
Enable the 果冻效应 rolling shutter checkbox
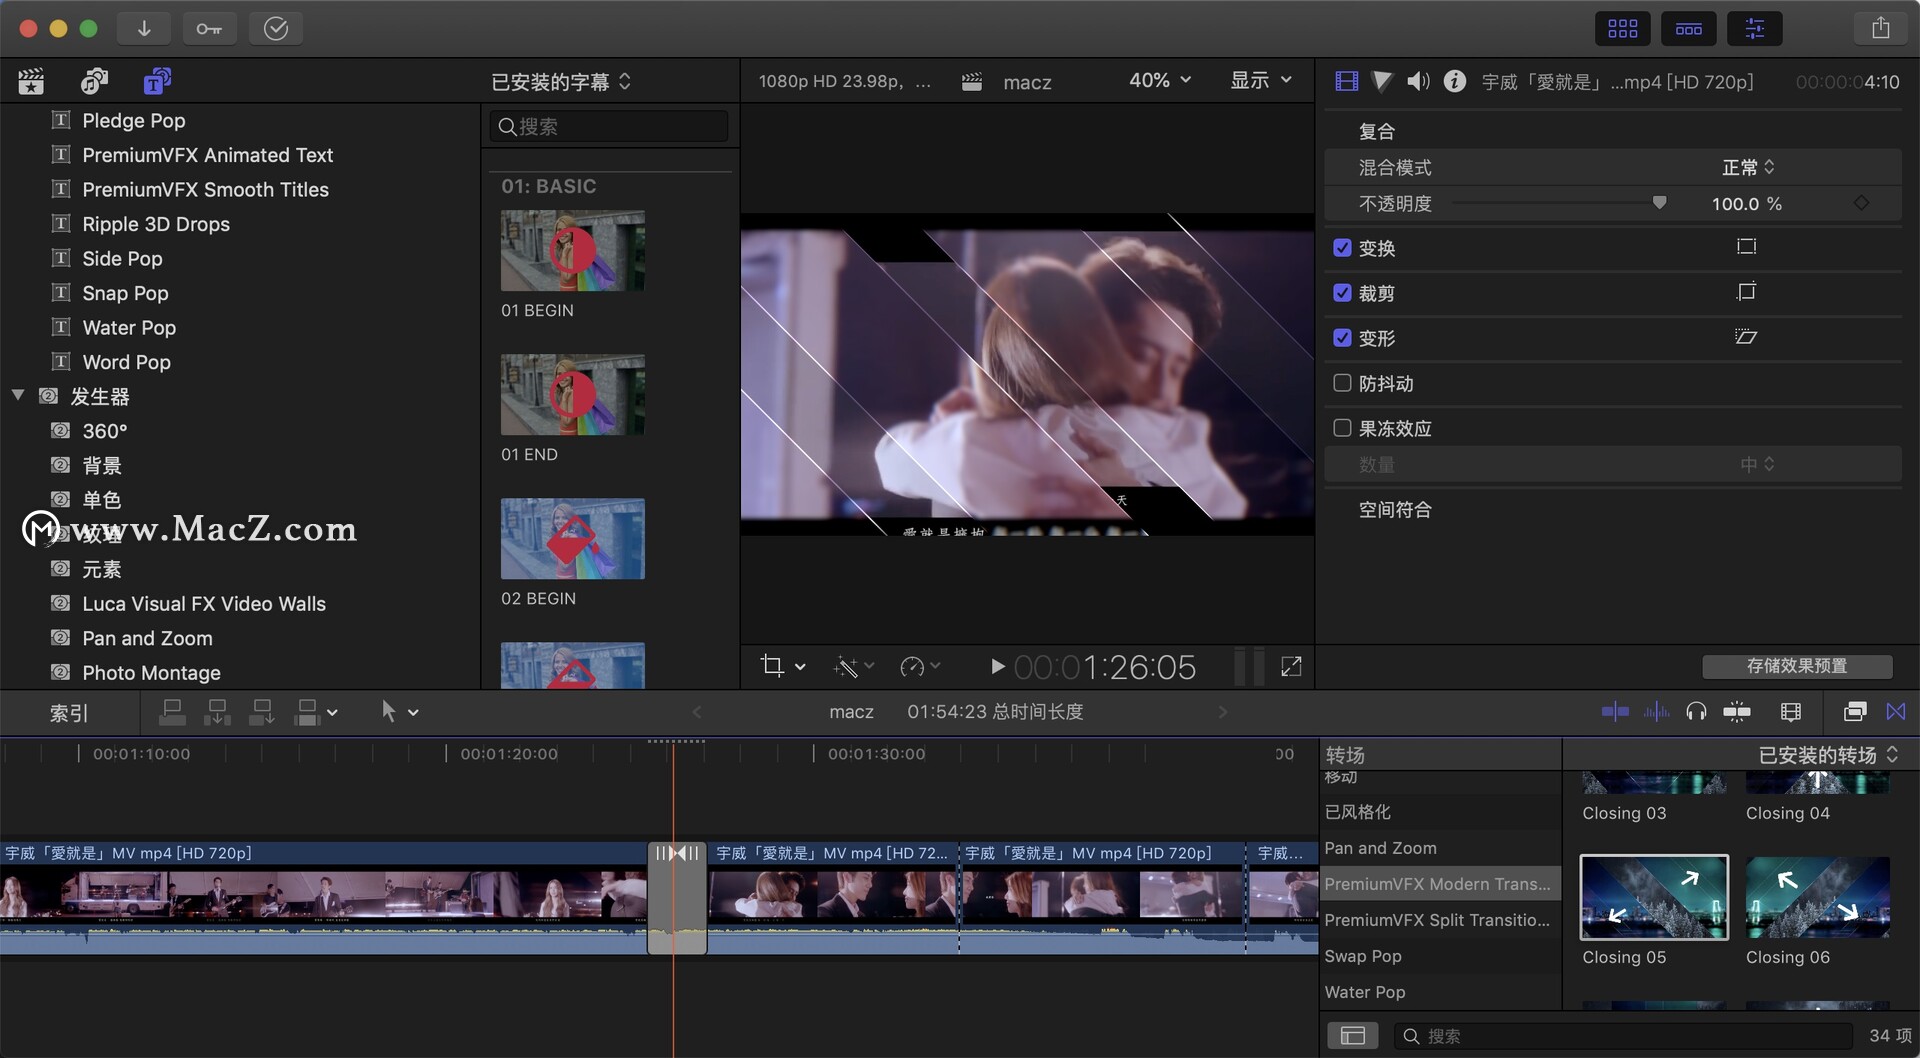[x=1342, y=428]
